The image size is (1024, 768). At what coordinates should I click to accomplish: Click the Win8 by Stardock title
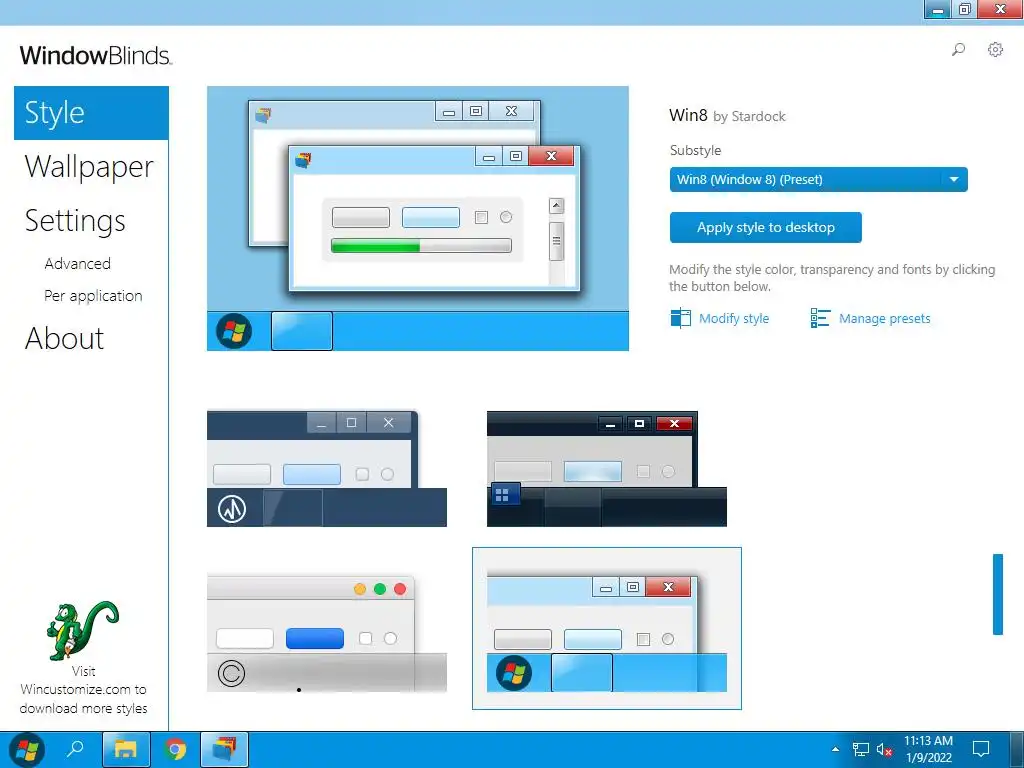tap(727, 116)
